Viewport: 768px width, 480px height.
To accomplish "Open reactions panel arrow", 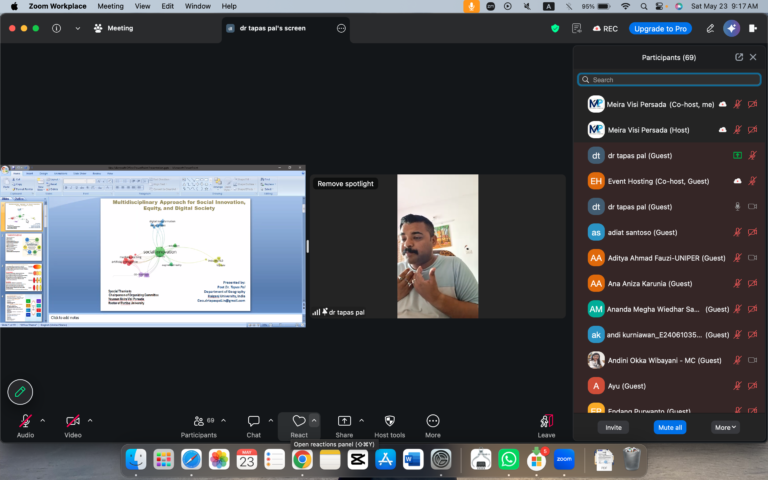I will (x=314, y=420).
